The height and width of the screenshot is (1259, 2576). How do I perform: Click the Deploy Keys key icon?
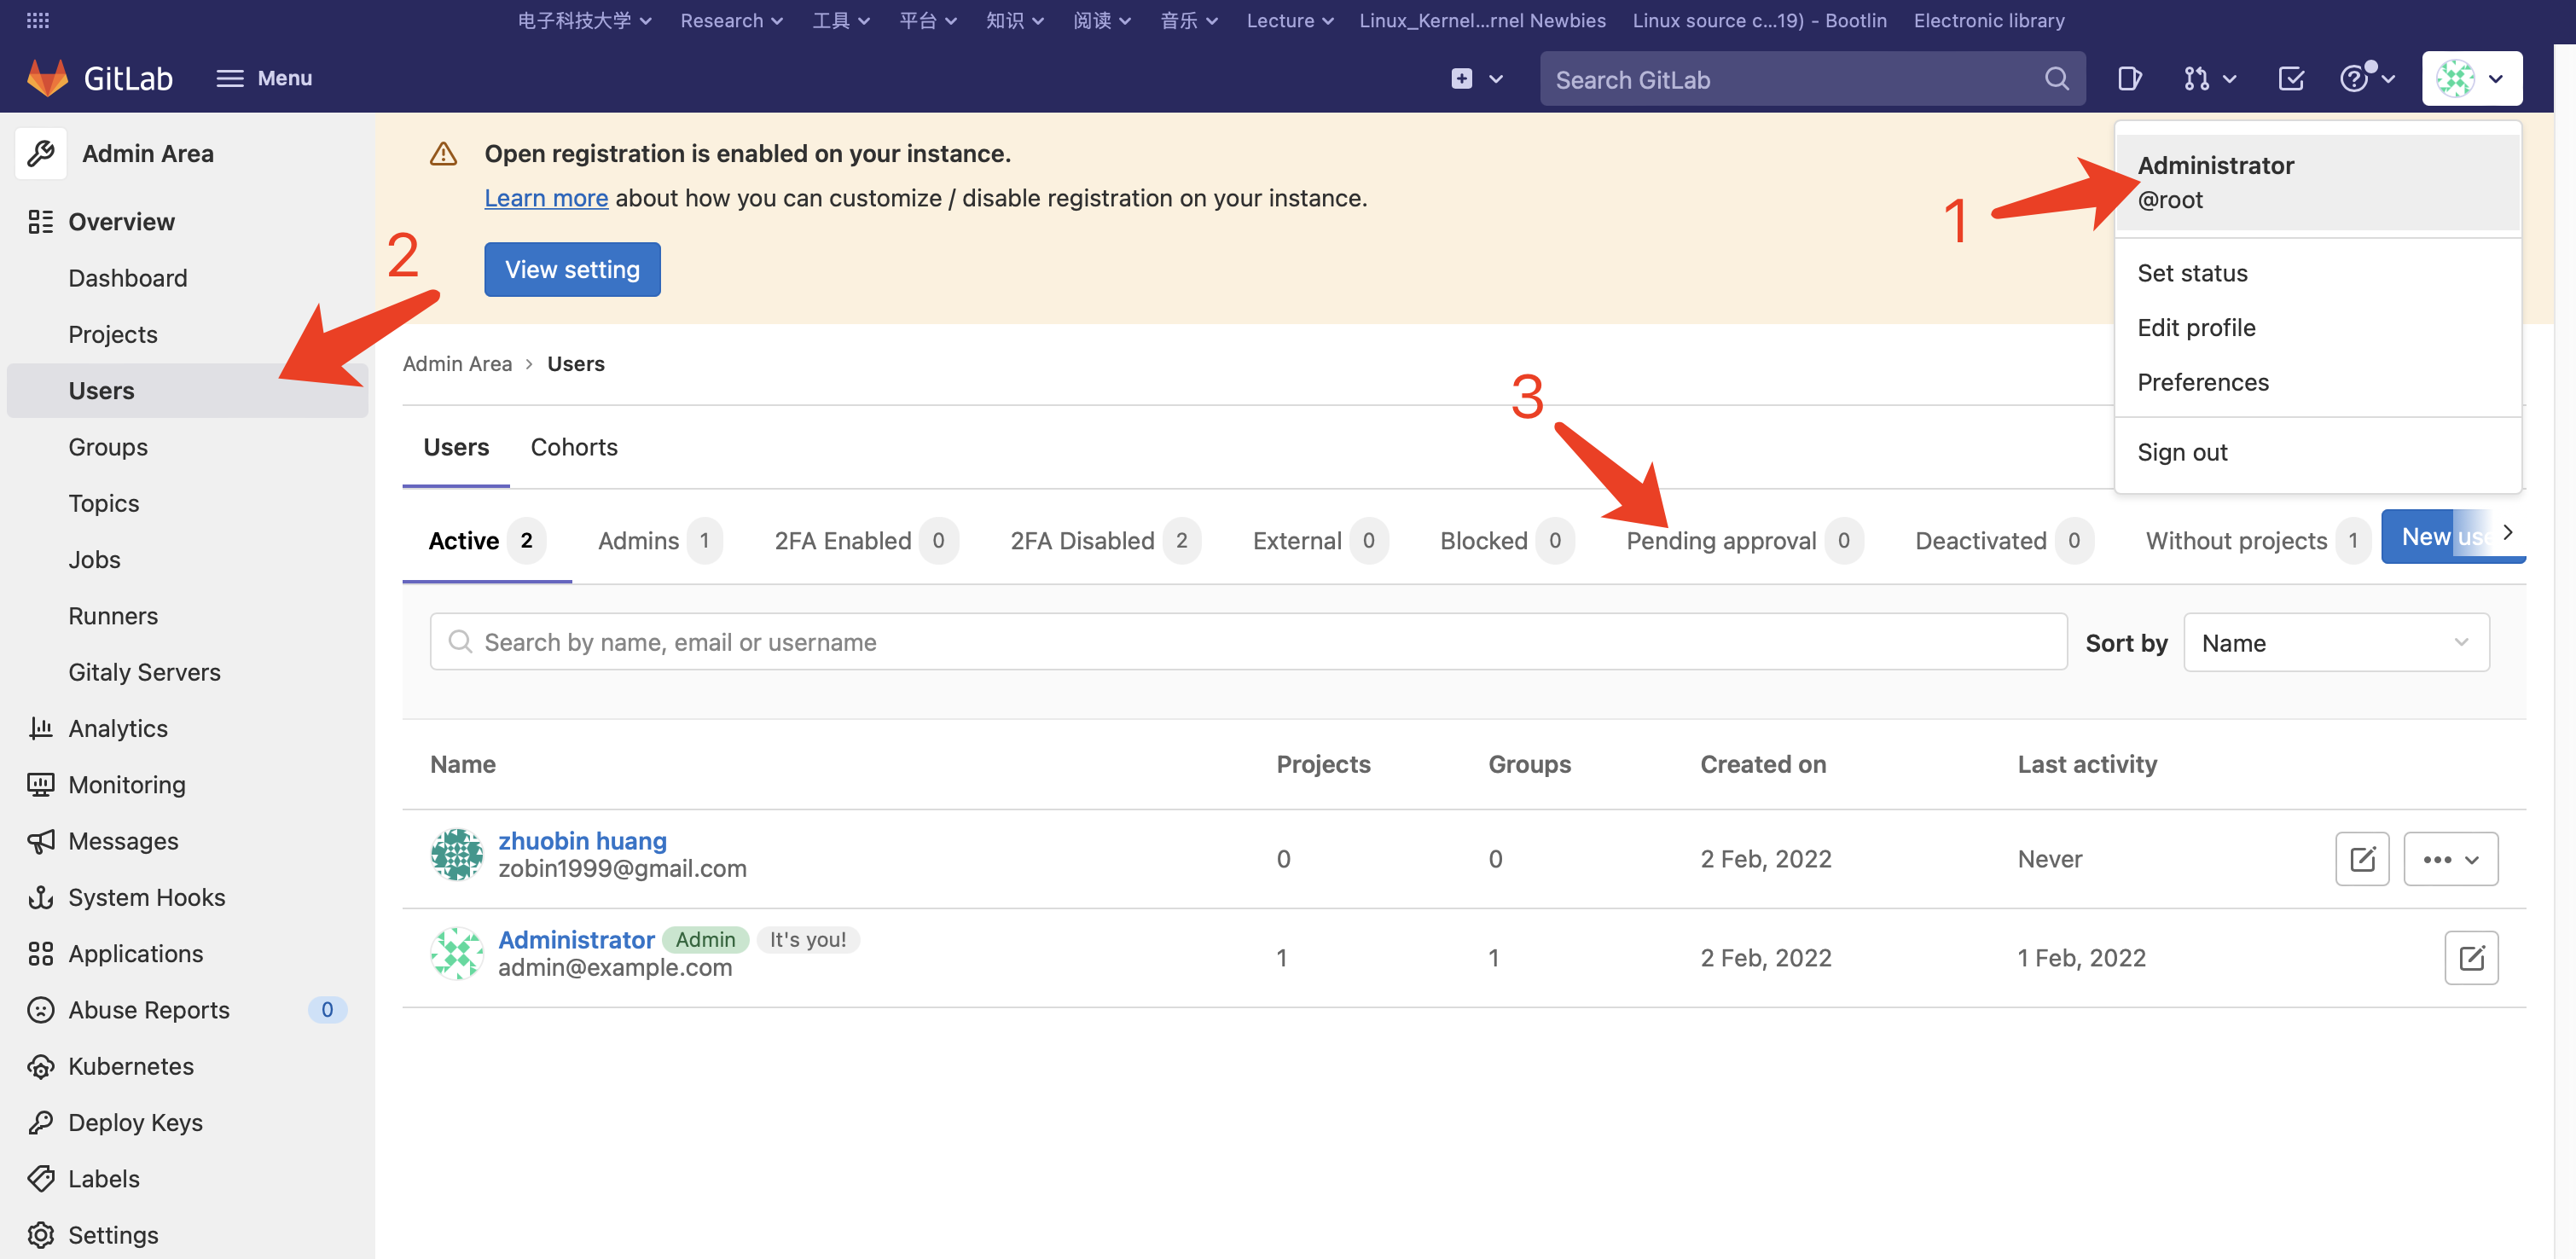pos(40,1122)
